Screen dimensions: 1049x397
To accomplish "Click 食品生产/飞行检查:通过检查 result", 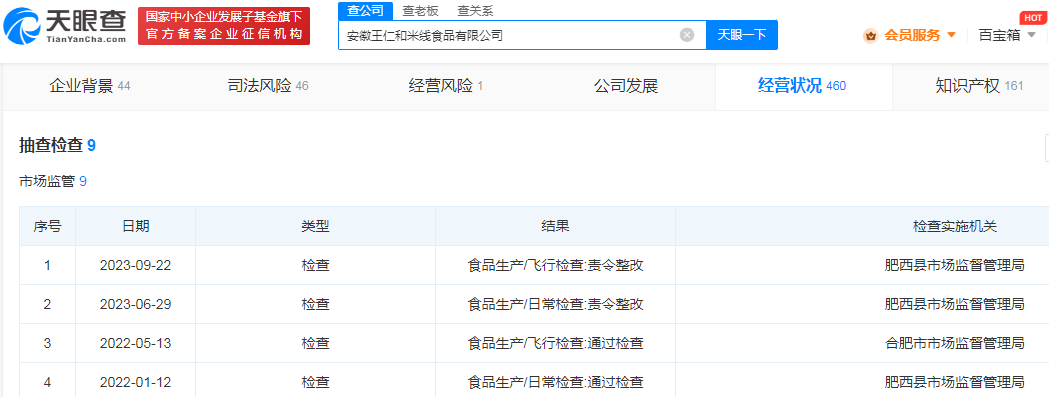I will (x=555, y=343).
